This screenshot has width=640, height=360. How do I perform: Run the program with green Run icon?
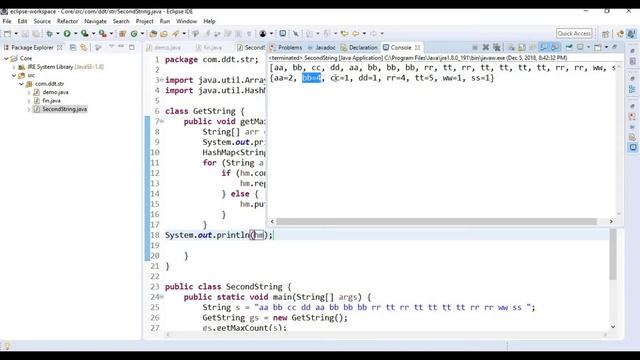click(x=67, y=33)
